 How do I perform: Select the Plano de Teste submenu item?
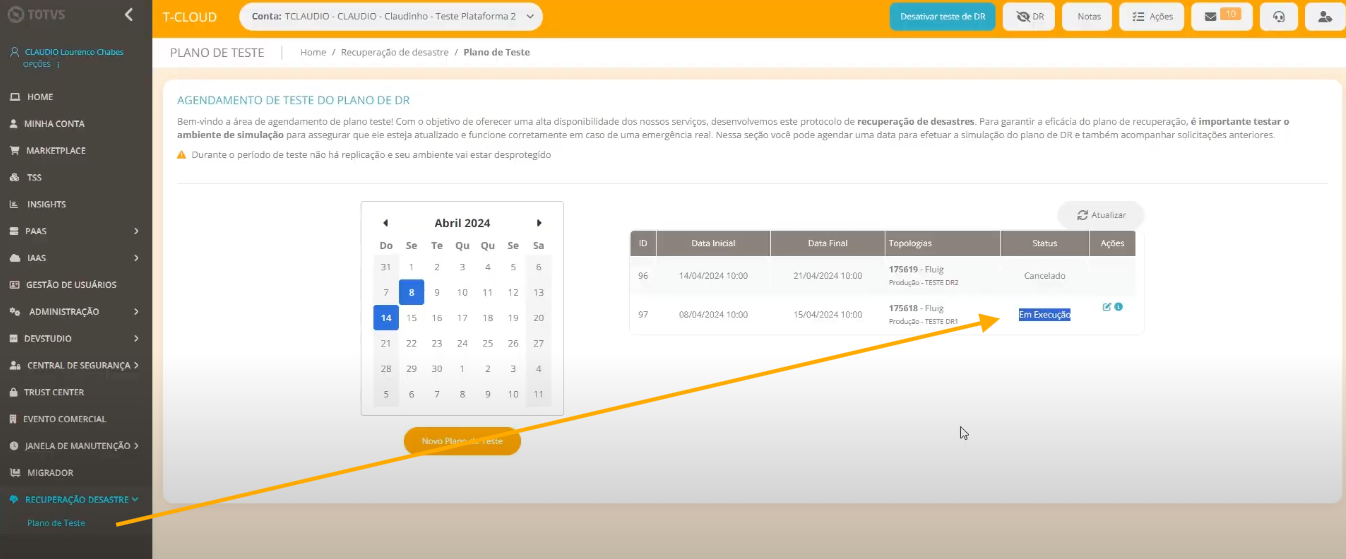click(x=56, y=523)
